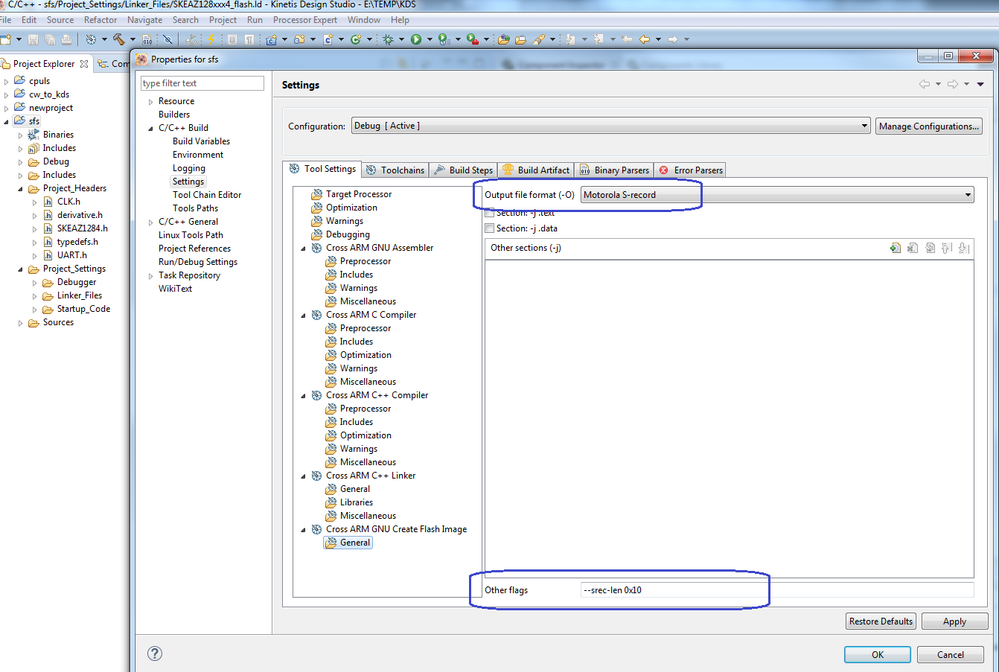Collapse Cross ARM C++ Linker node
This screenshot has height=672, width=999.
[303, 476]
